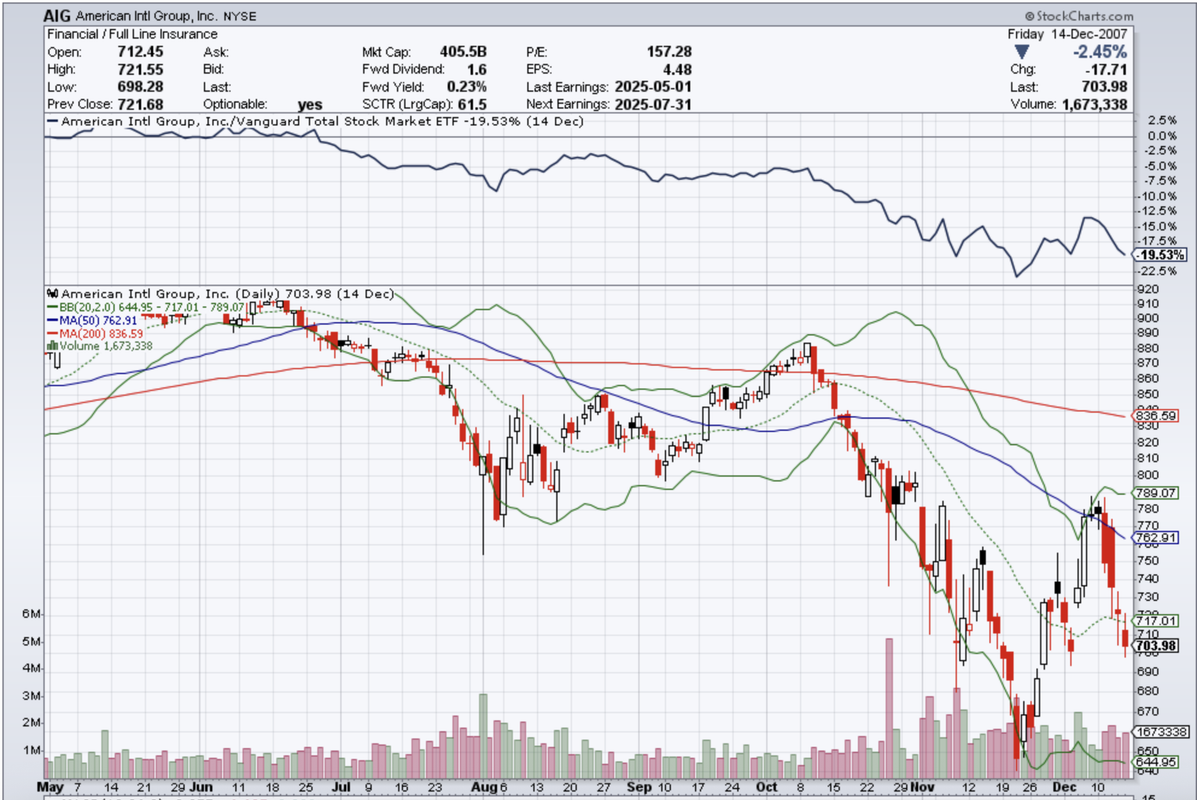
Task: Click the volume bars icon in the legend
Action: [x=53, y=346]
